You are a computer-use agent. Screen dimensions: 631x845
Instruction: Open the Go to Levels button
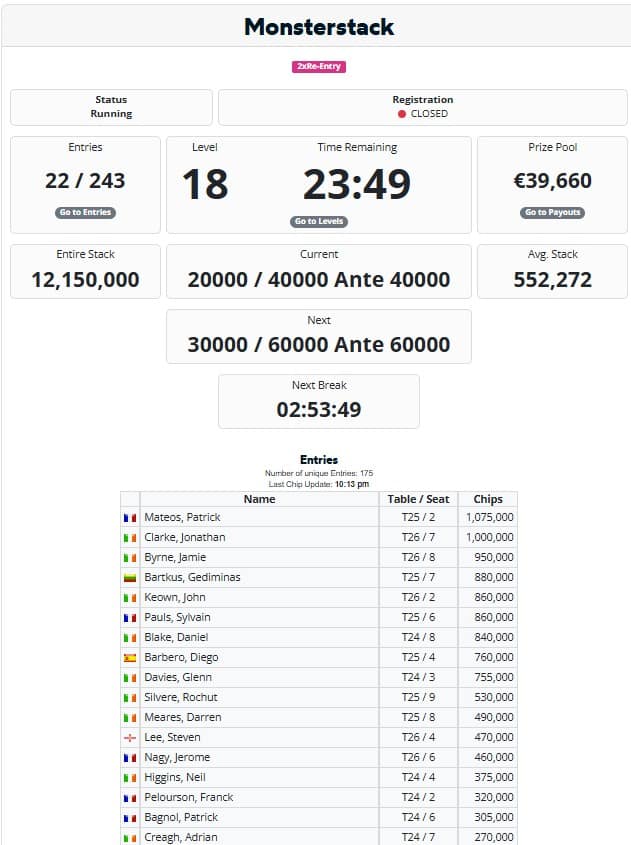(x=319, y=221)
